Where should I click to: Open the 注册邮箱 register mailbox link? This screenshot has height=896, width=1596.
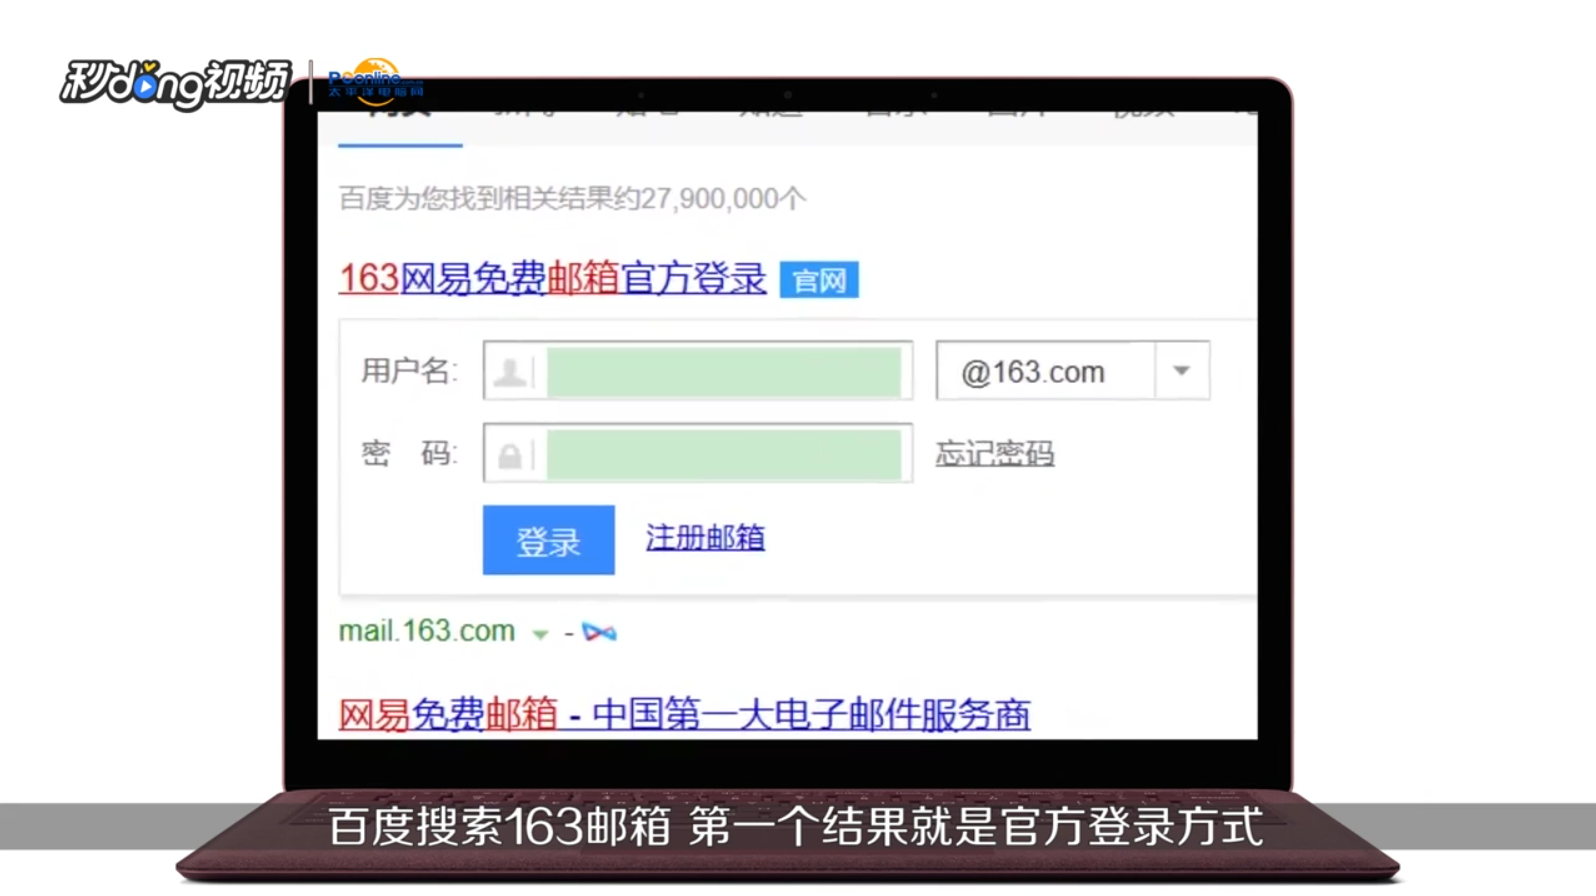click(705, 538)
